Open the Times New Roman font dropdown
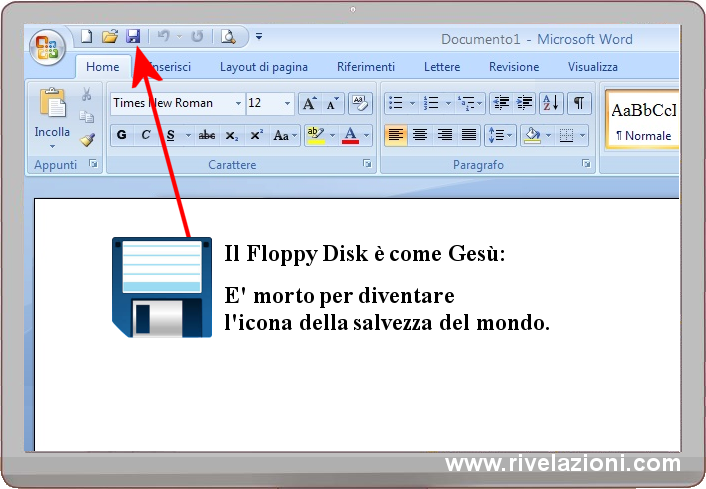 [238, 103]
